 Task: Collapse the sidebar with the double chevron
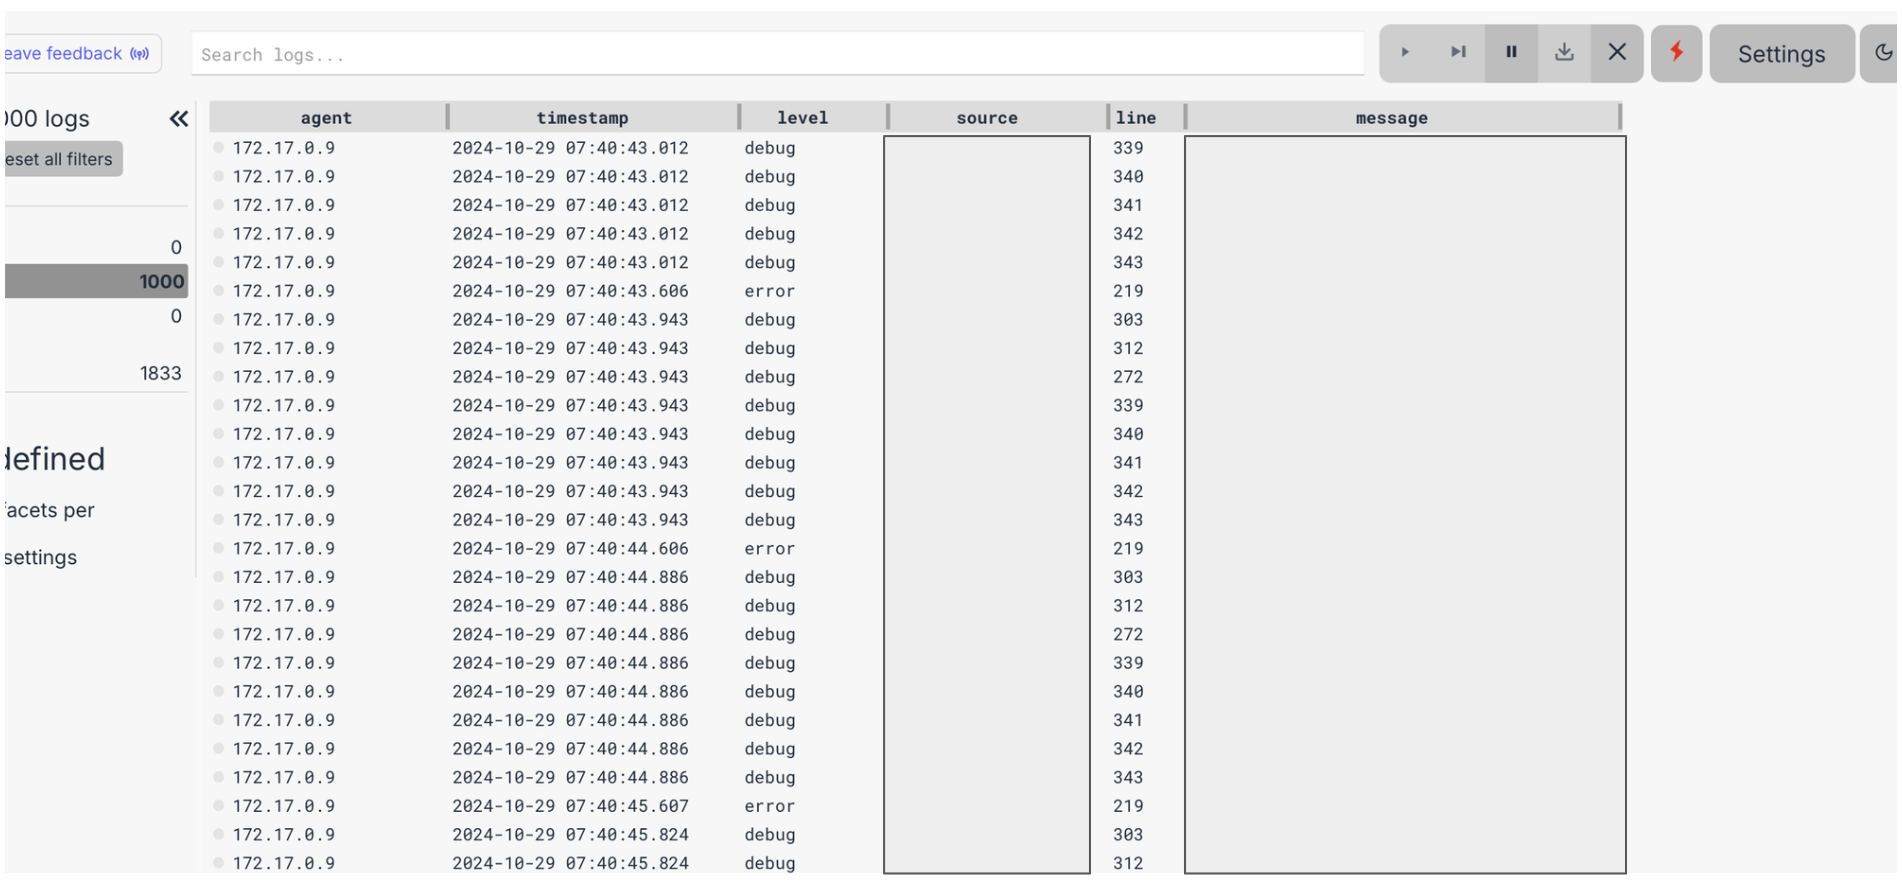[x=179, y=119]
